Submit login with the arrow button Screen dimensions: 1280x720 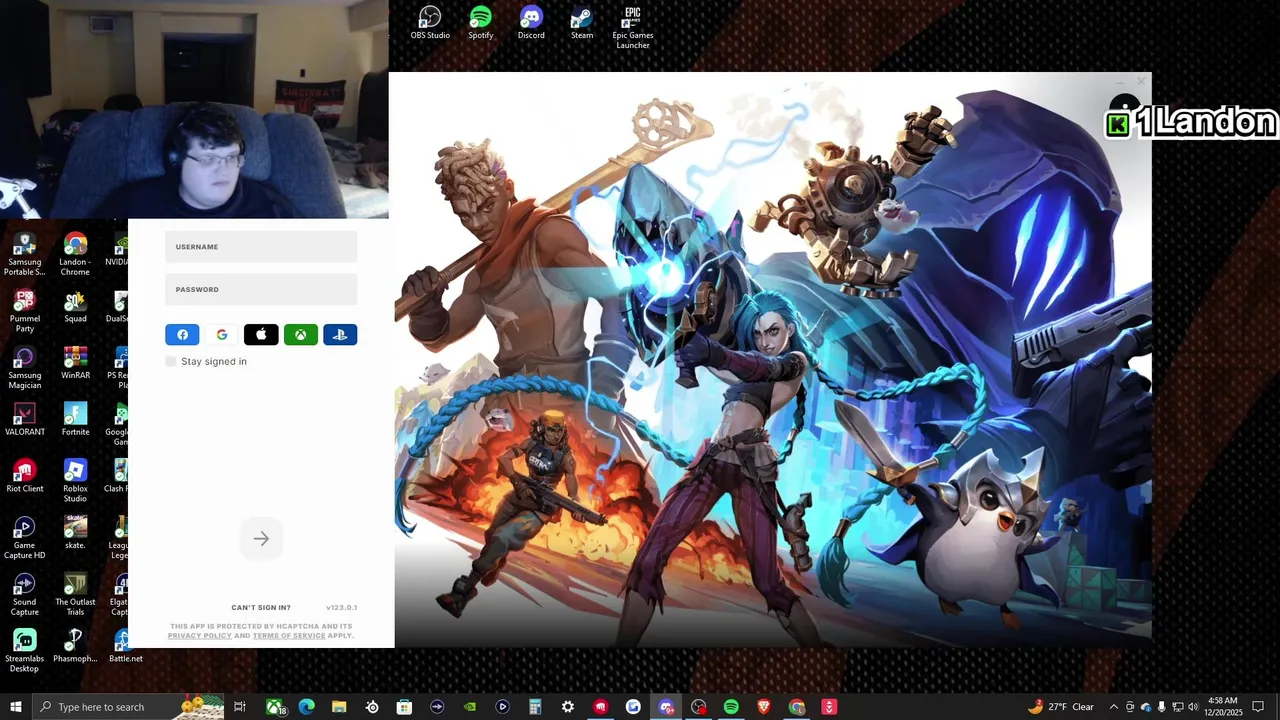pyautogui.click(x=261, y=539)
